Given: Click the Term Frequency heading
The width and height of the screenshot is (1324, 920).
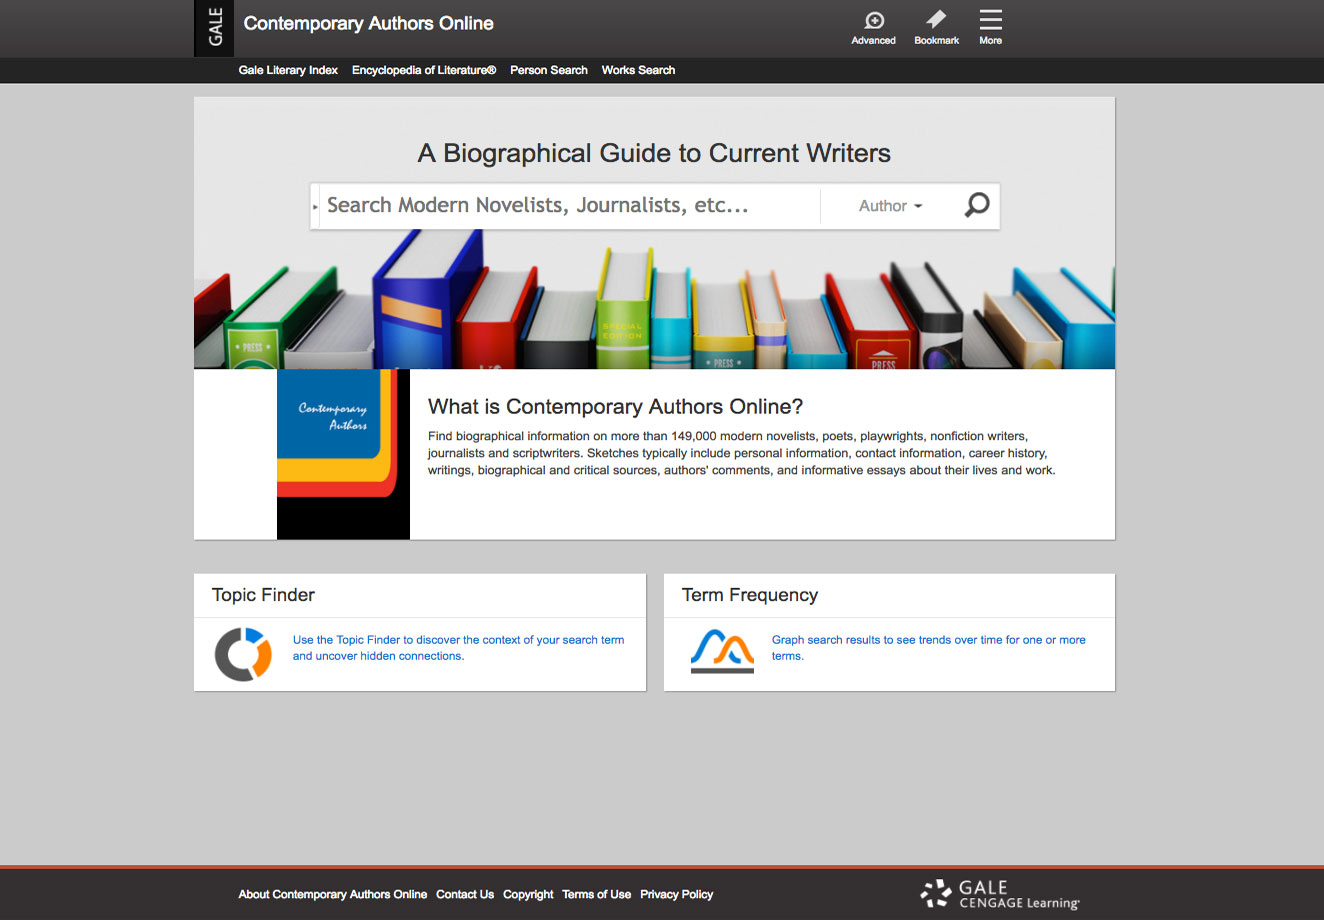Looking at the screenshot, I should [750, 595].
